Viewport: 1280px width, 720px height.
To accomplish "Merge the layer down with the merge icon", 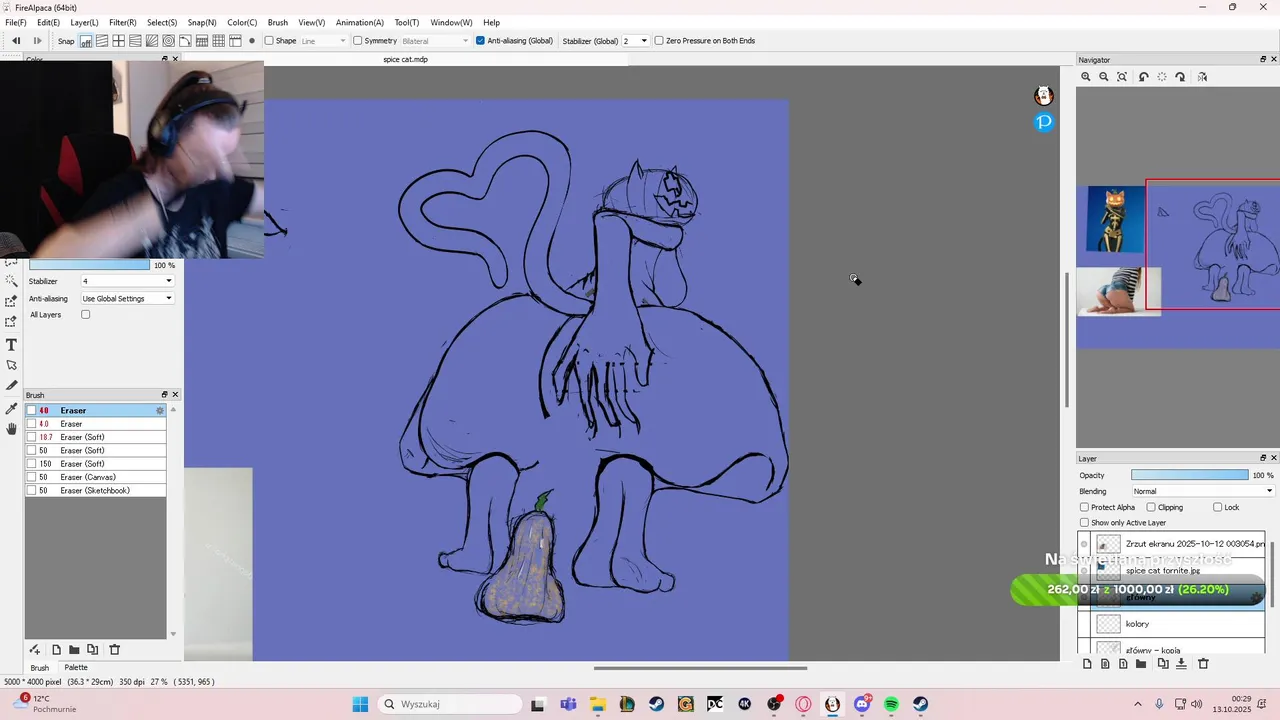I will tap(1181, 664).
